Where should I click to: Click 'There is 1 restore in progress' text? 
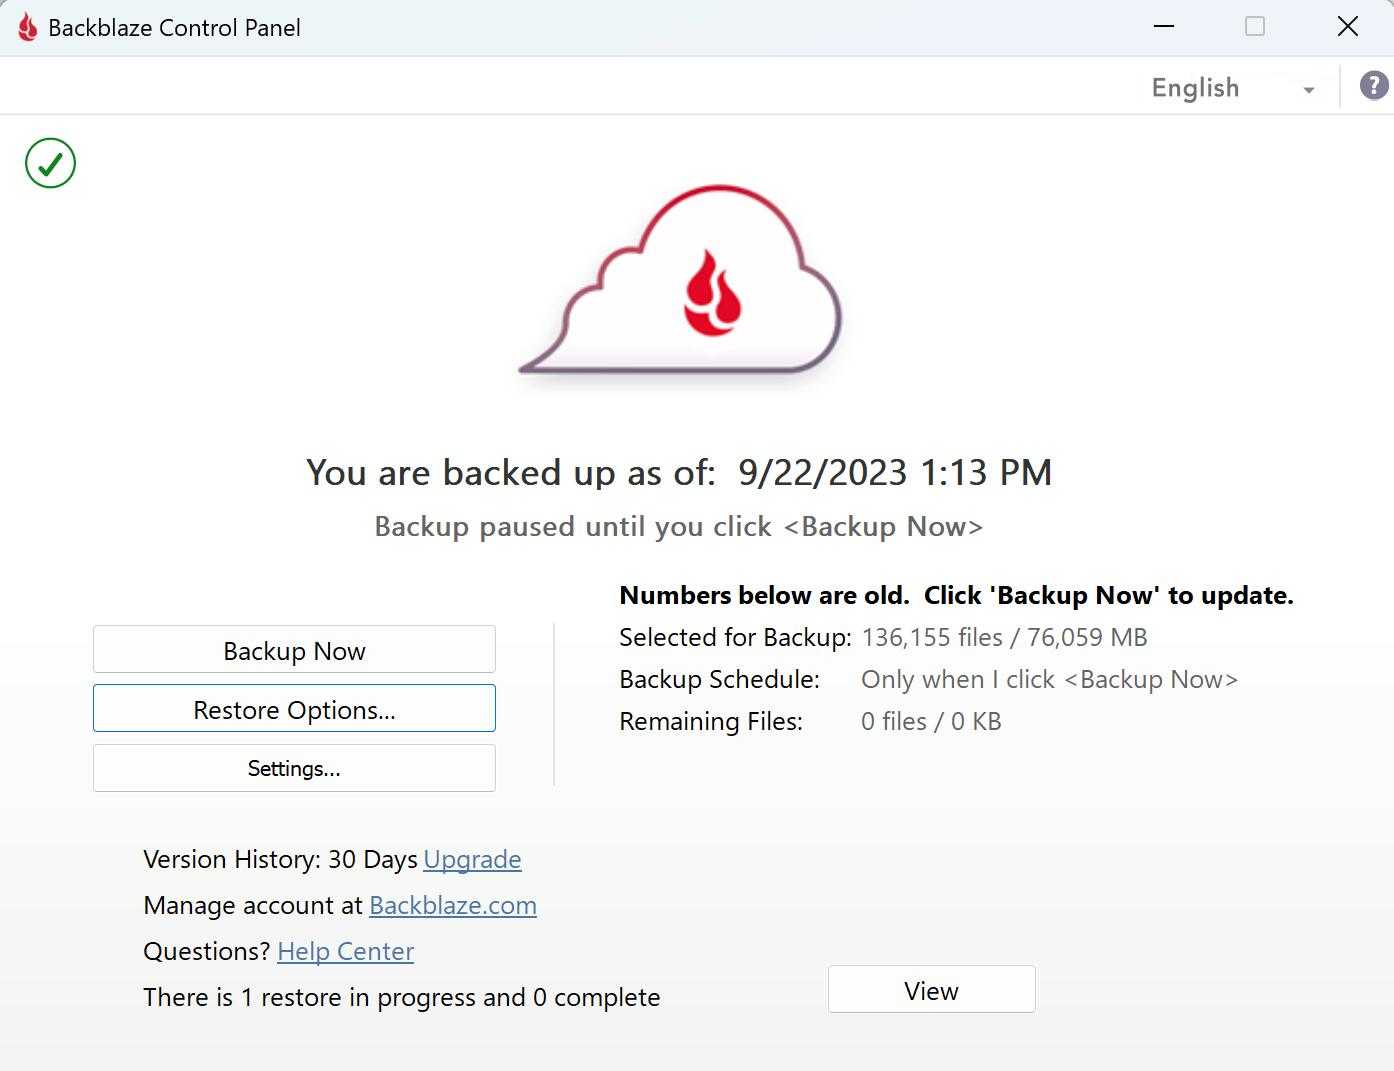pos(402,997)
